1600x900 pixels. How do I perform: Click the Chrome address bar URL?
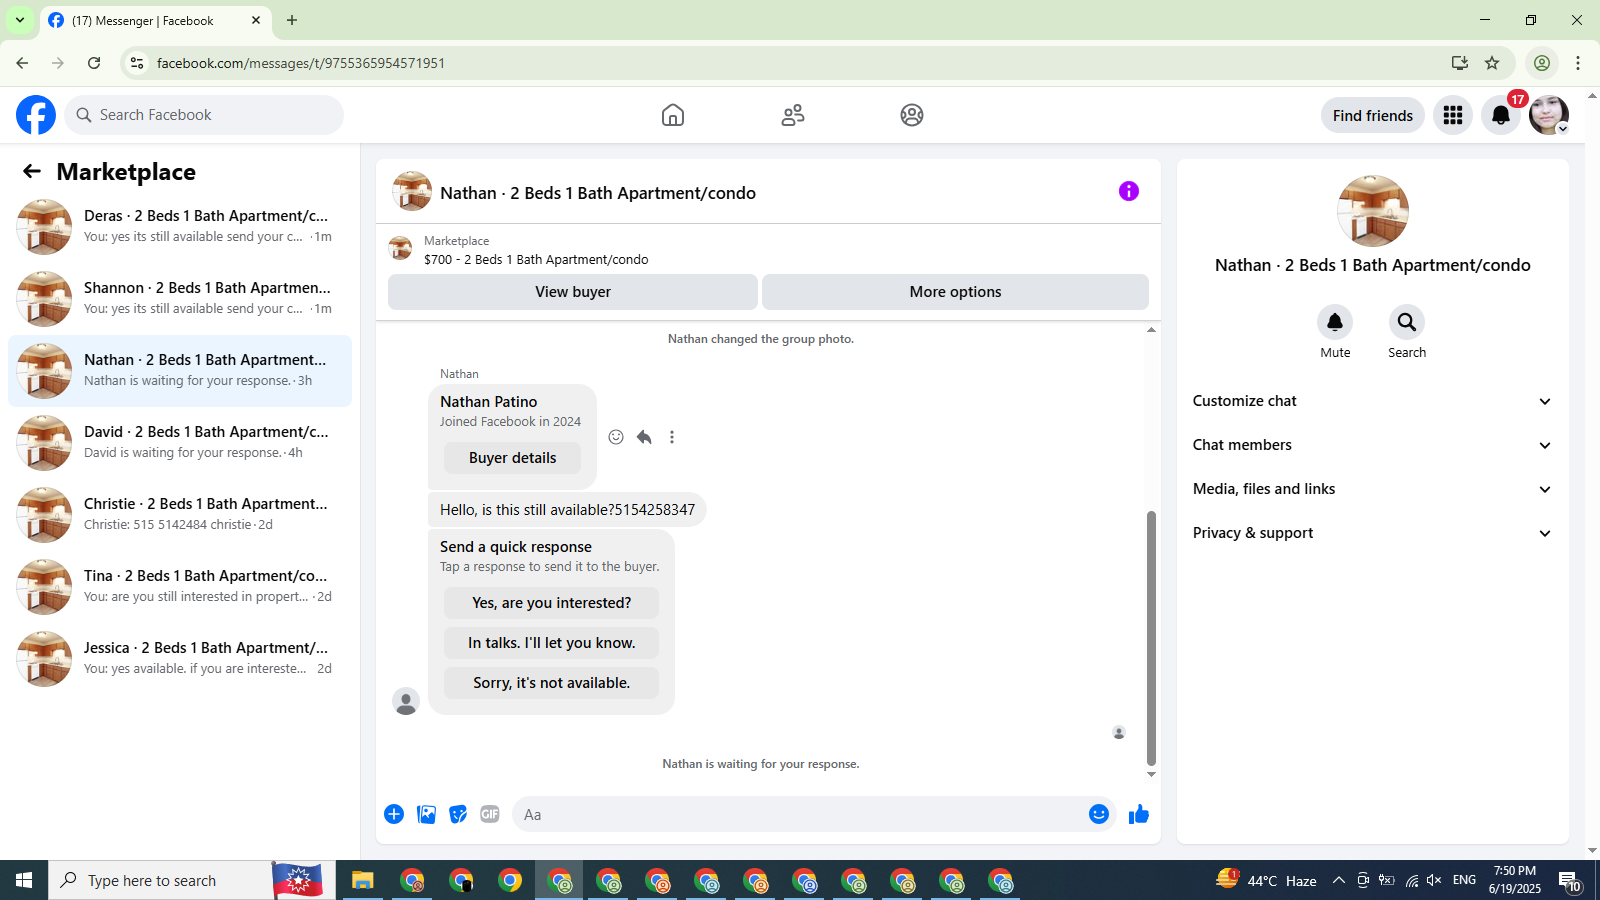301,63
